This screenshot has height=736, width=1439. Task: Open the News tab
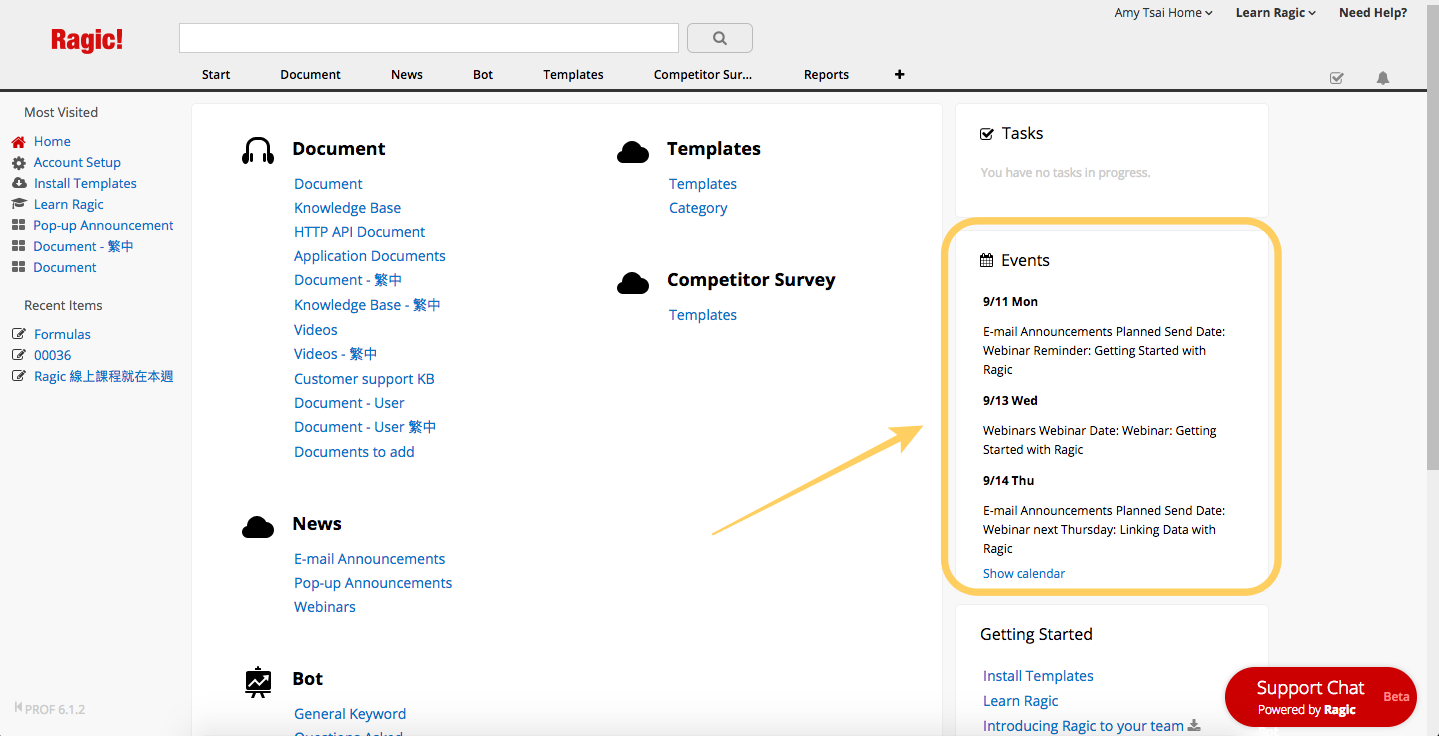point(407,74)
